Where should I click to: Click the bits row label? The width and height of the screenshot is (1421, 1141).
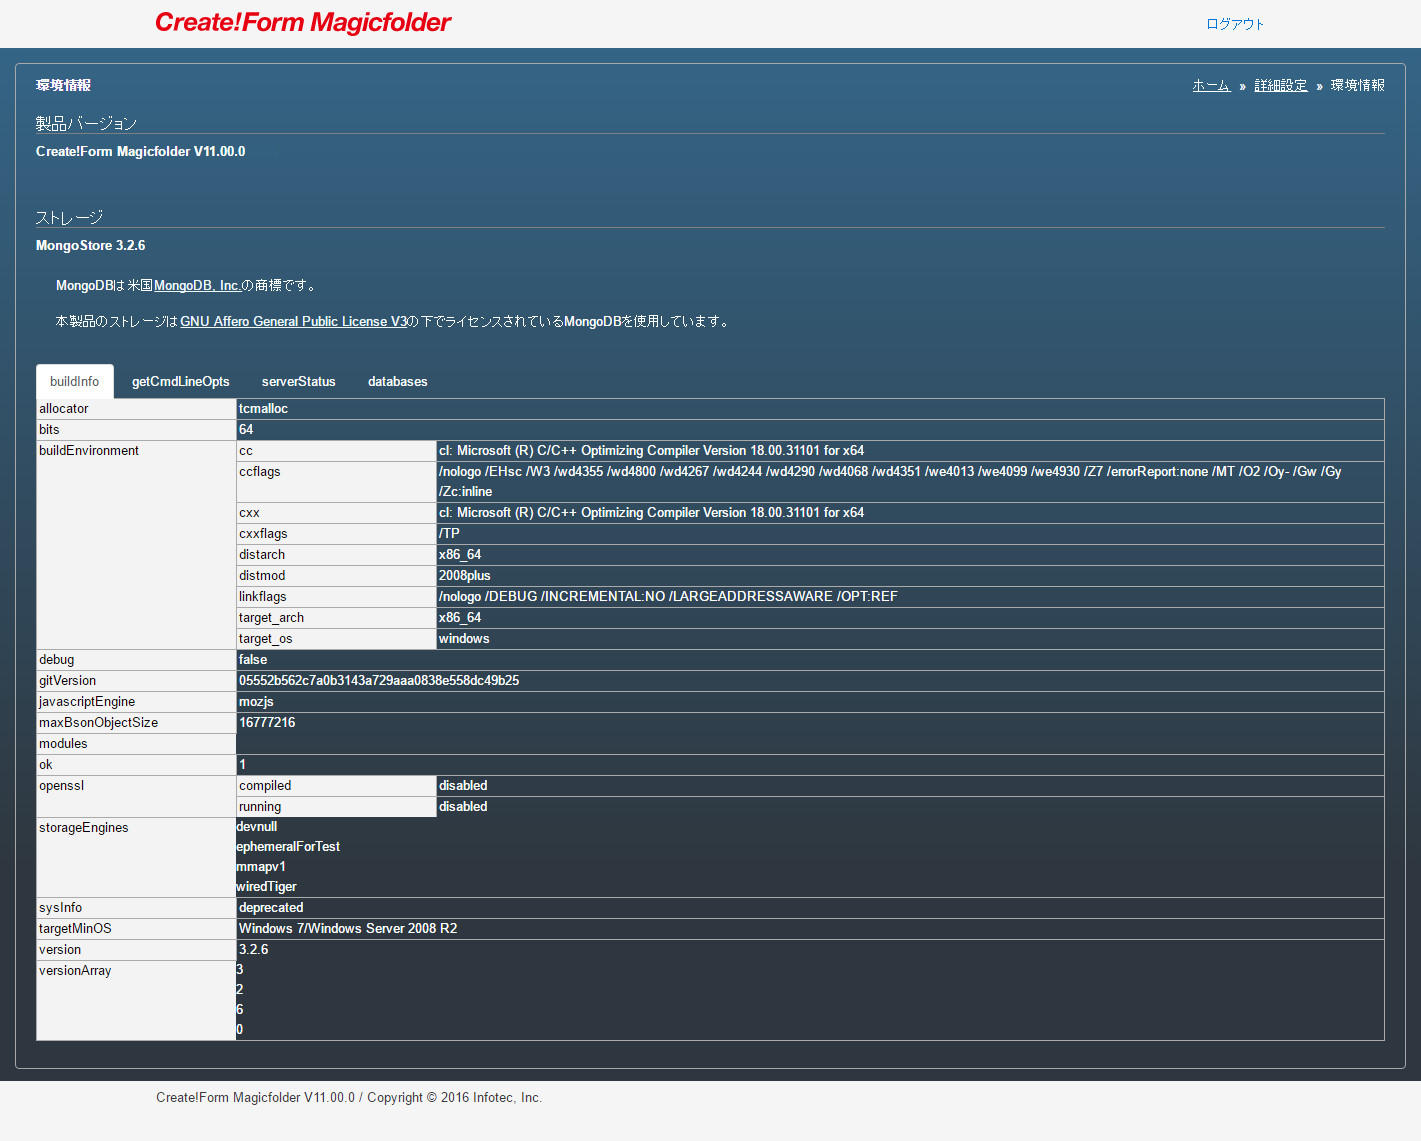[136, 430]
